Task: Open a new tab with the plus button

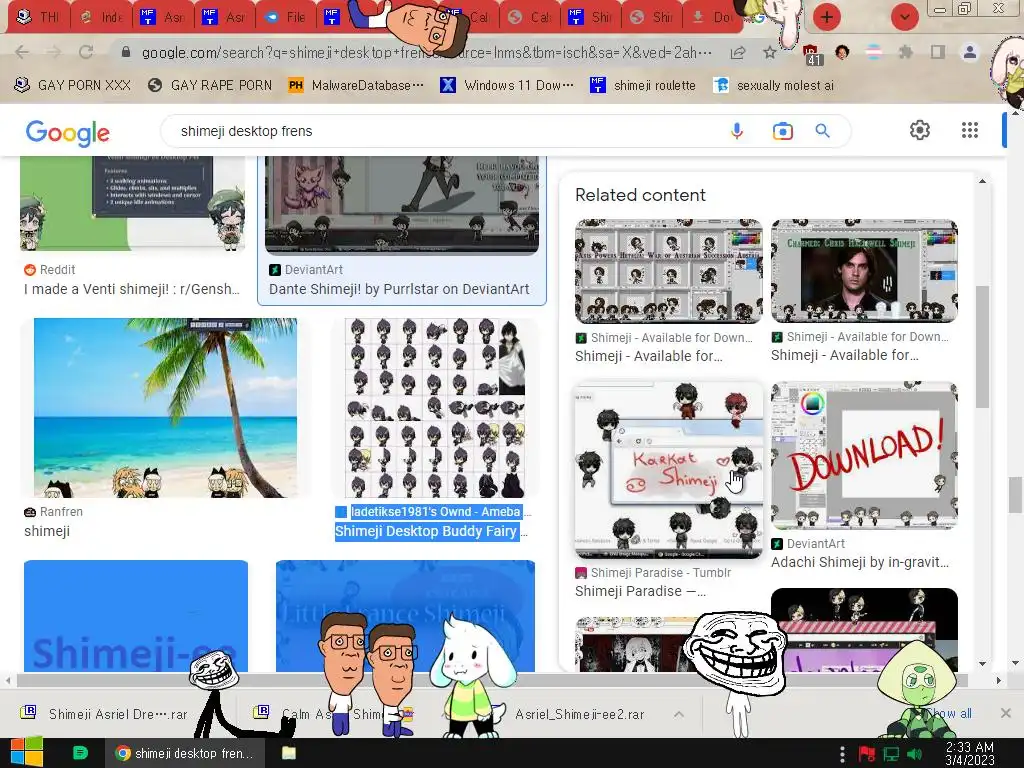Action: [827, 17]
